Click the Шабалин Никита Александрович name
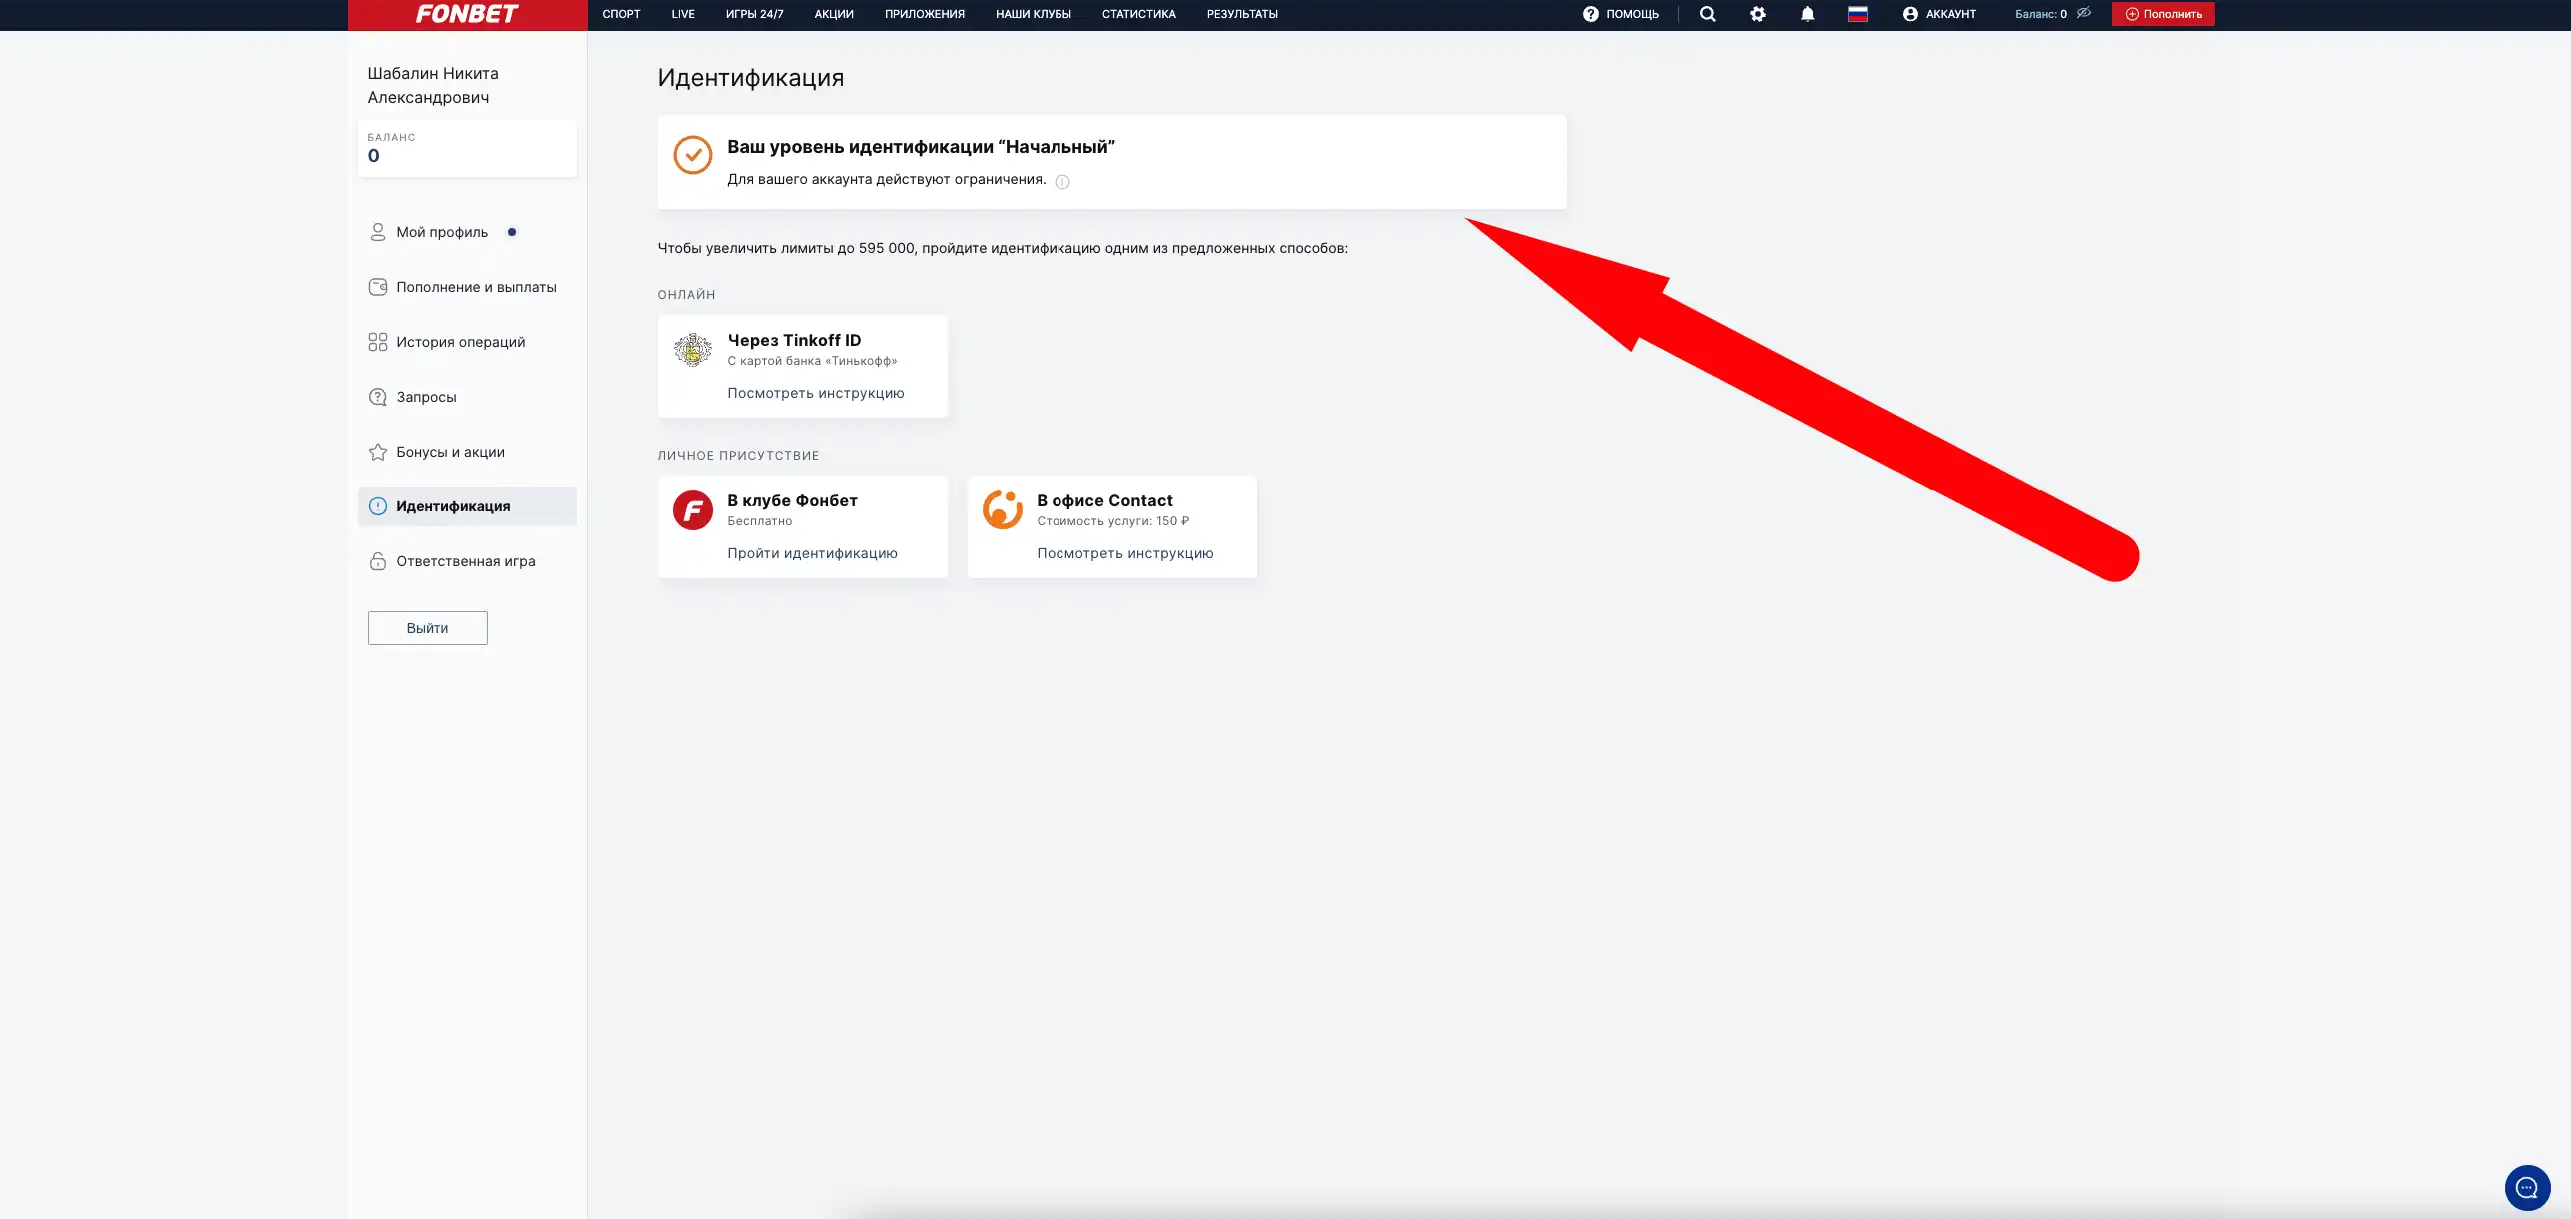2571x1219 pixels. (433, 85)
